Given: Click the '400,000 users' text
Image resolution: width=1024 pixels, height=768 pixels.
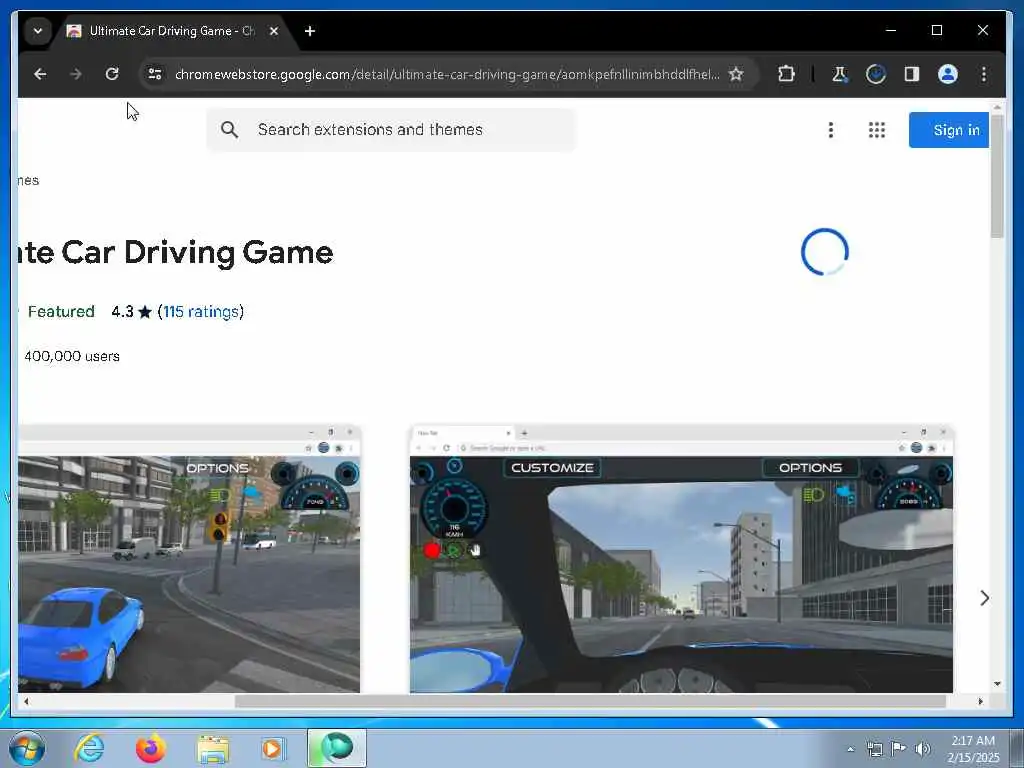Looking at the screenshot, I should click(x=72, y=357).
